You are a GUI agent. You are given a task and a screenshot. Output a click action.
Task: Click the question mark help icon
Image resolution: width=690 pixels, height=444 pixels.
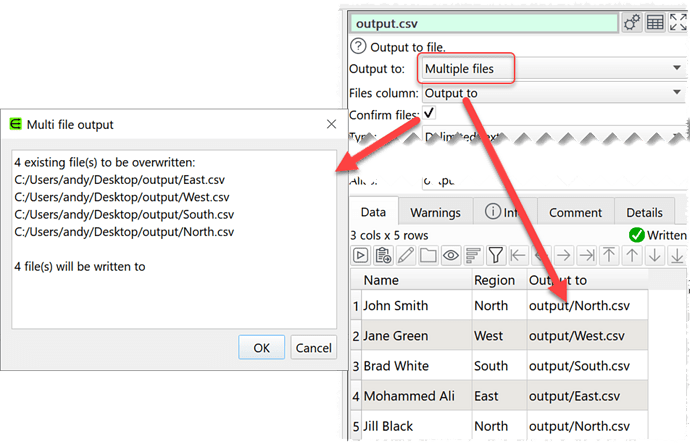358,46
